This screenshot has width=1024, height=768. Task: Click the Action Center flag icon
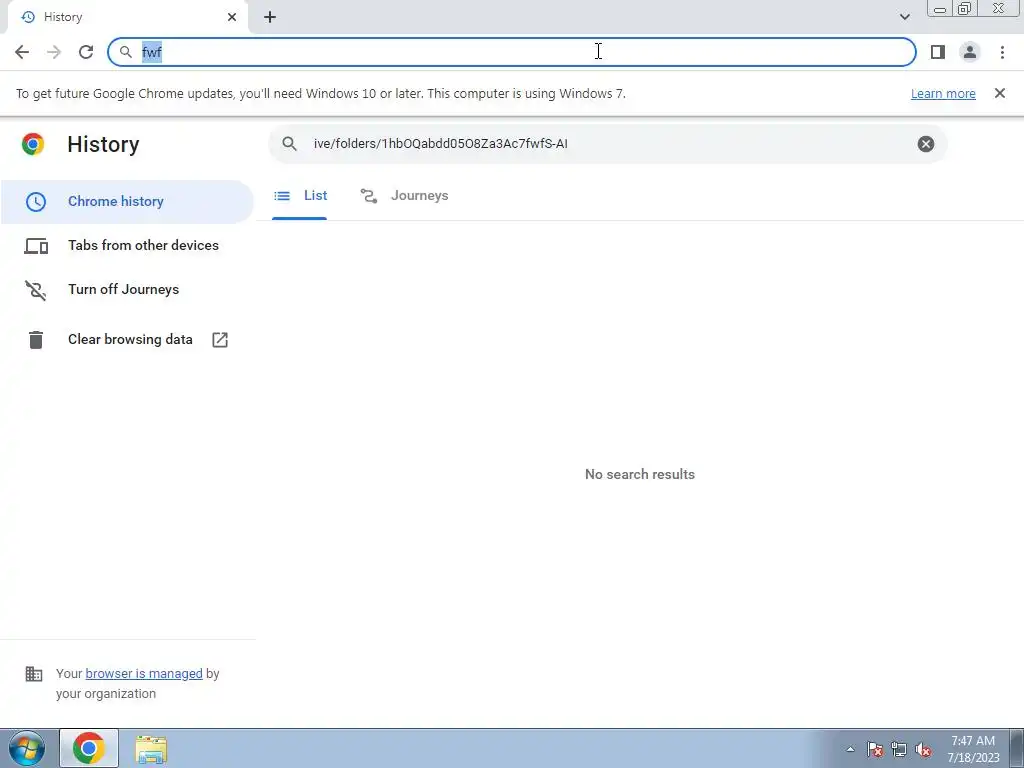click(x=874, y=749)
